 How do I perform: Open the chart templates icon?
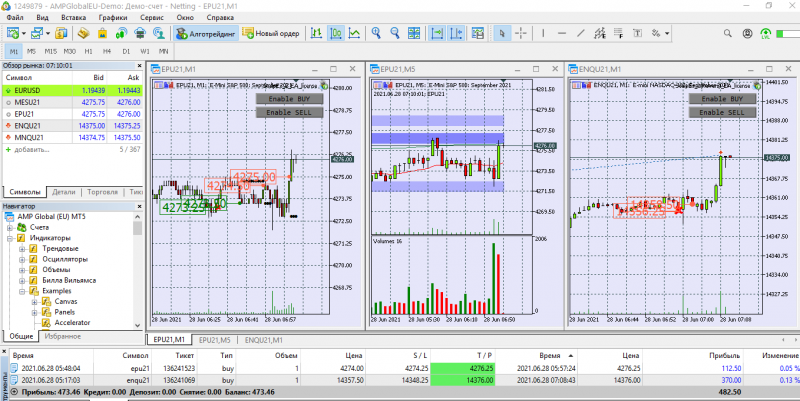pos(478,34)
